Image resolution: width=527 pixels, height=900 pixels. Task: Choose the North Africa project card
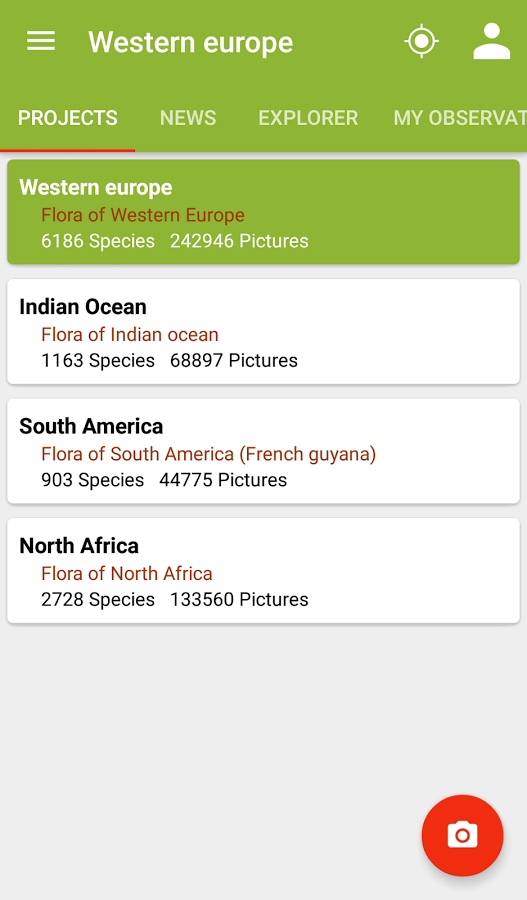pos(264,571)
